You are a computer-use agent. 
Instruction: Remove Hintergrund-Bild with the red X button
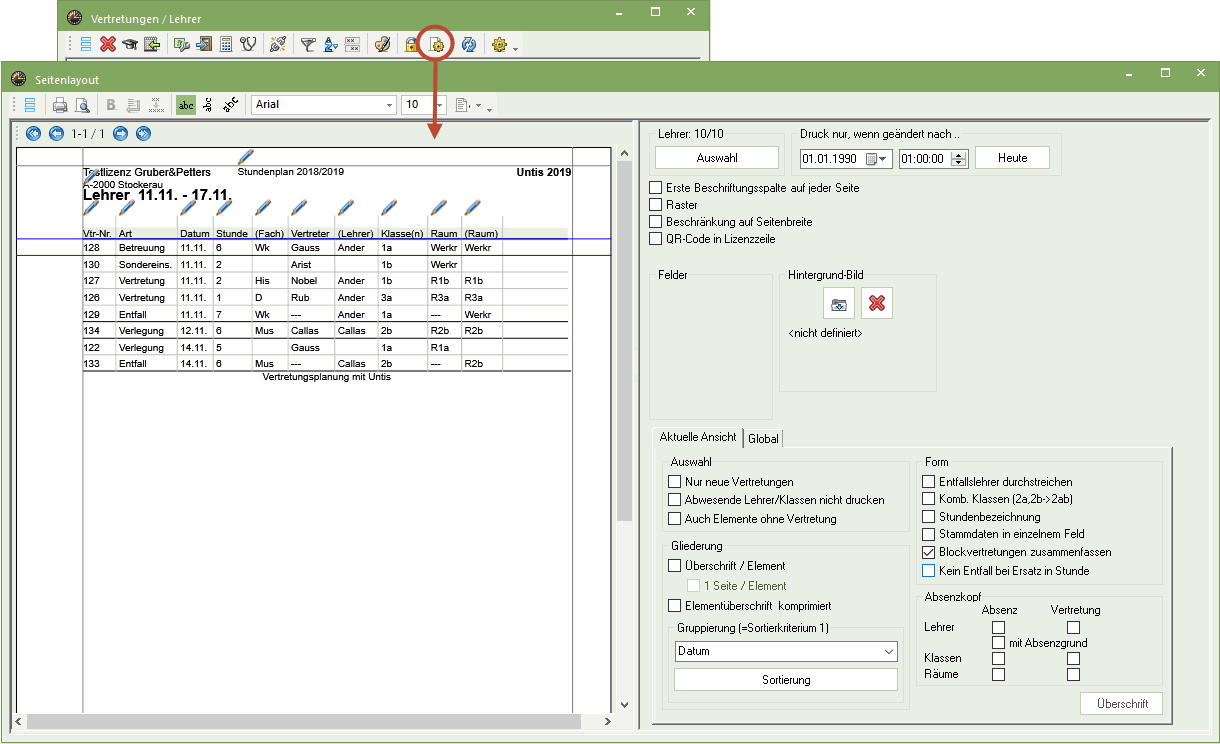pos(877,303)
